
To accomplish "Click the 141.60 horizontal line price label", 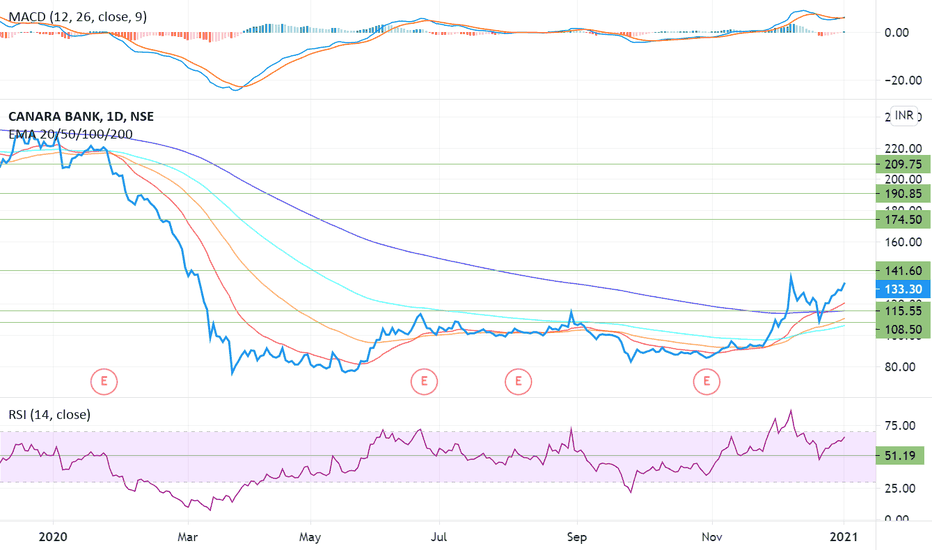I will [903, 271].
